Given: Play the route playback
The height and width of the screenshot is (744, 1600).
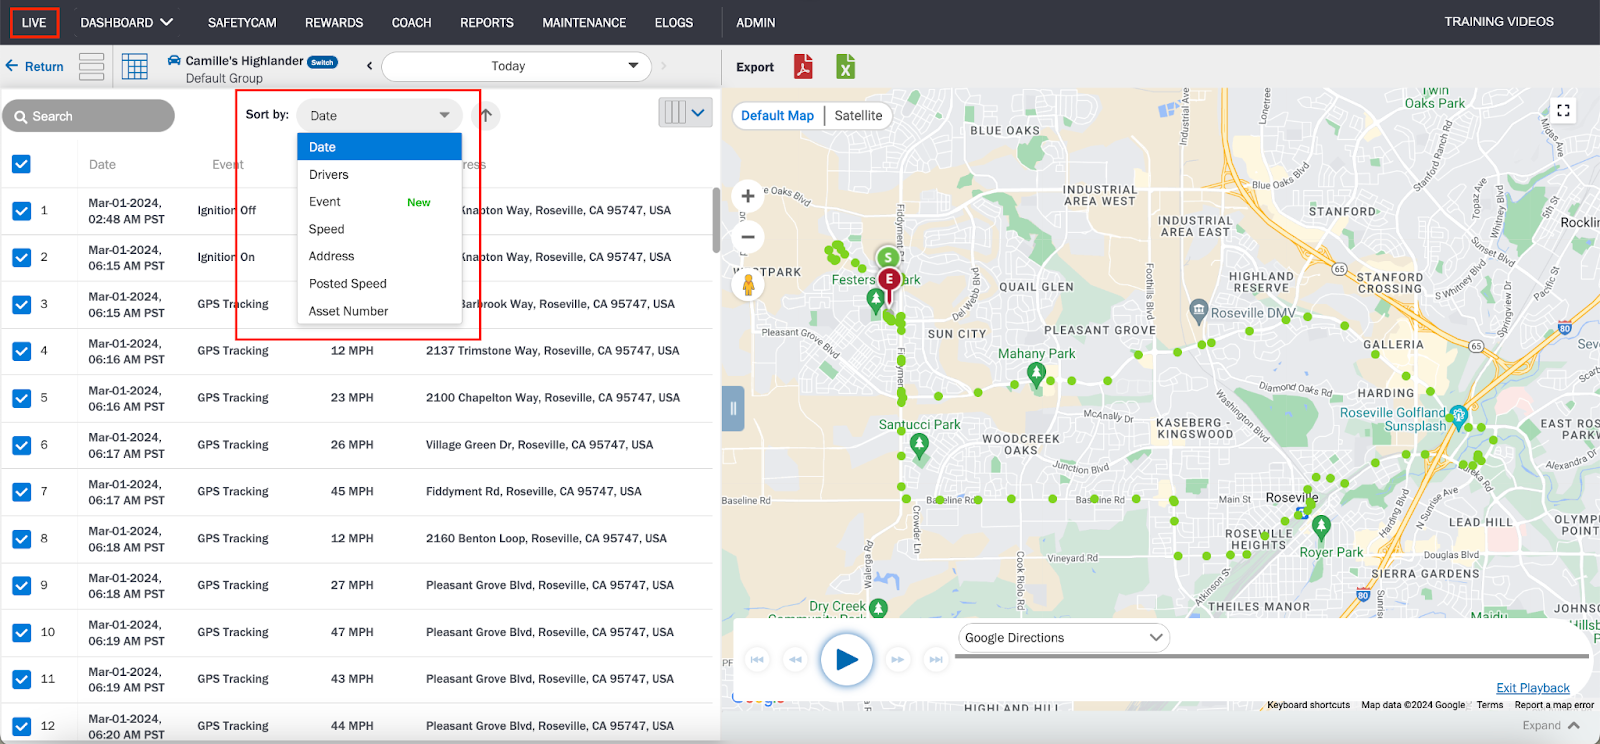Looking at the screenshot, I should pos(847,659).
